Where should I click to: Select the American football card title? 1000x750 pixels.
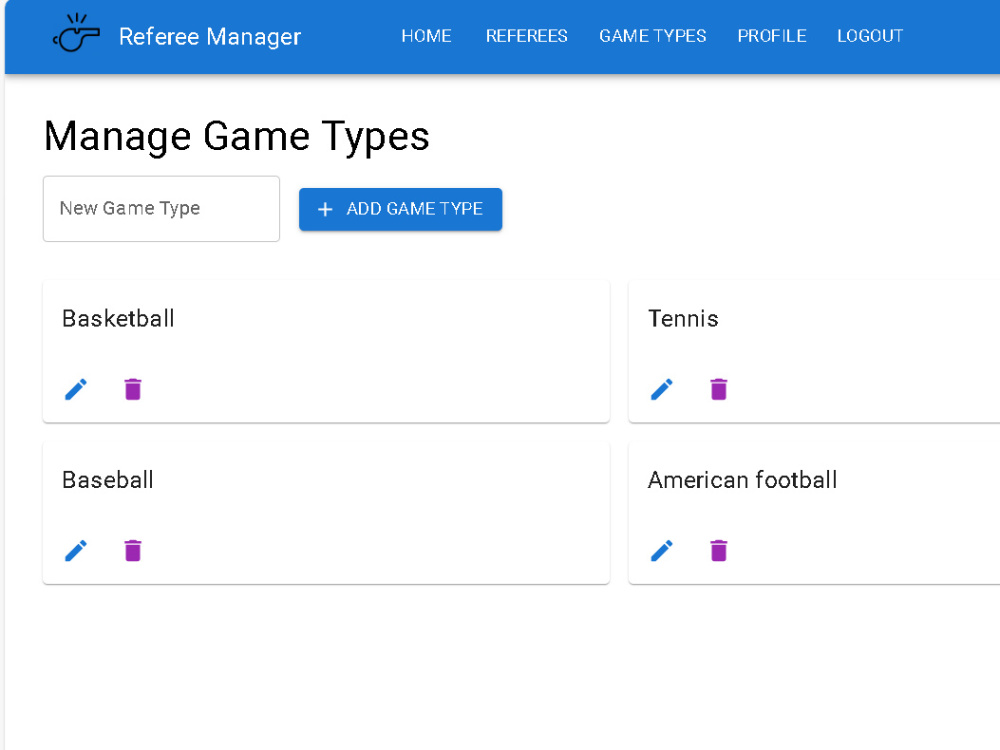742,480
